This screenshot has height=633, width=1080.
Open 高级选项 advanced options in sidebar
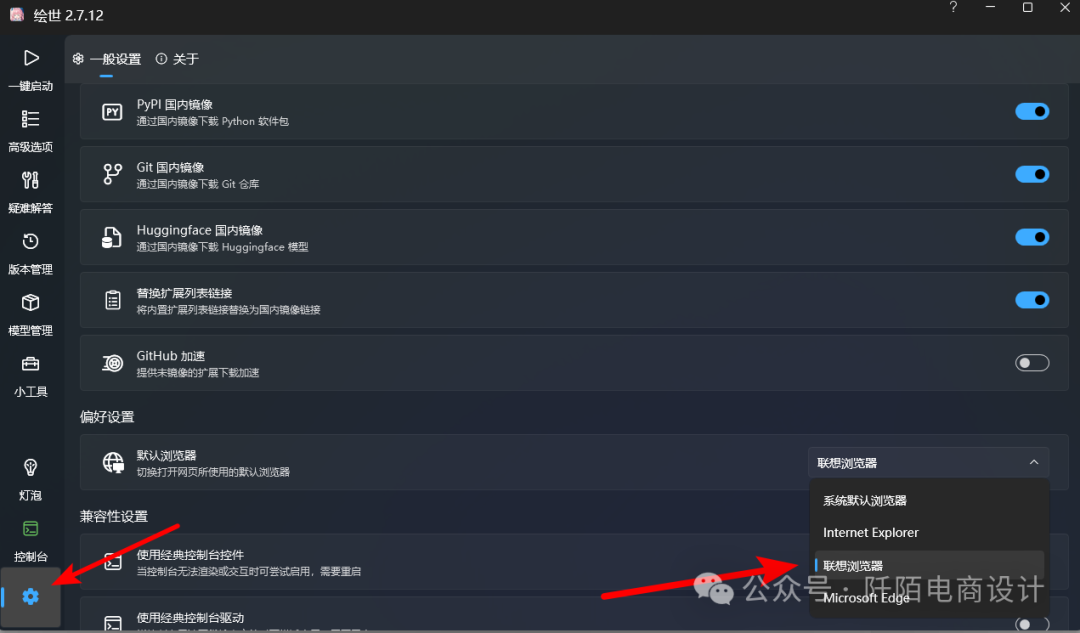pos(30,131)
